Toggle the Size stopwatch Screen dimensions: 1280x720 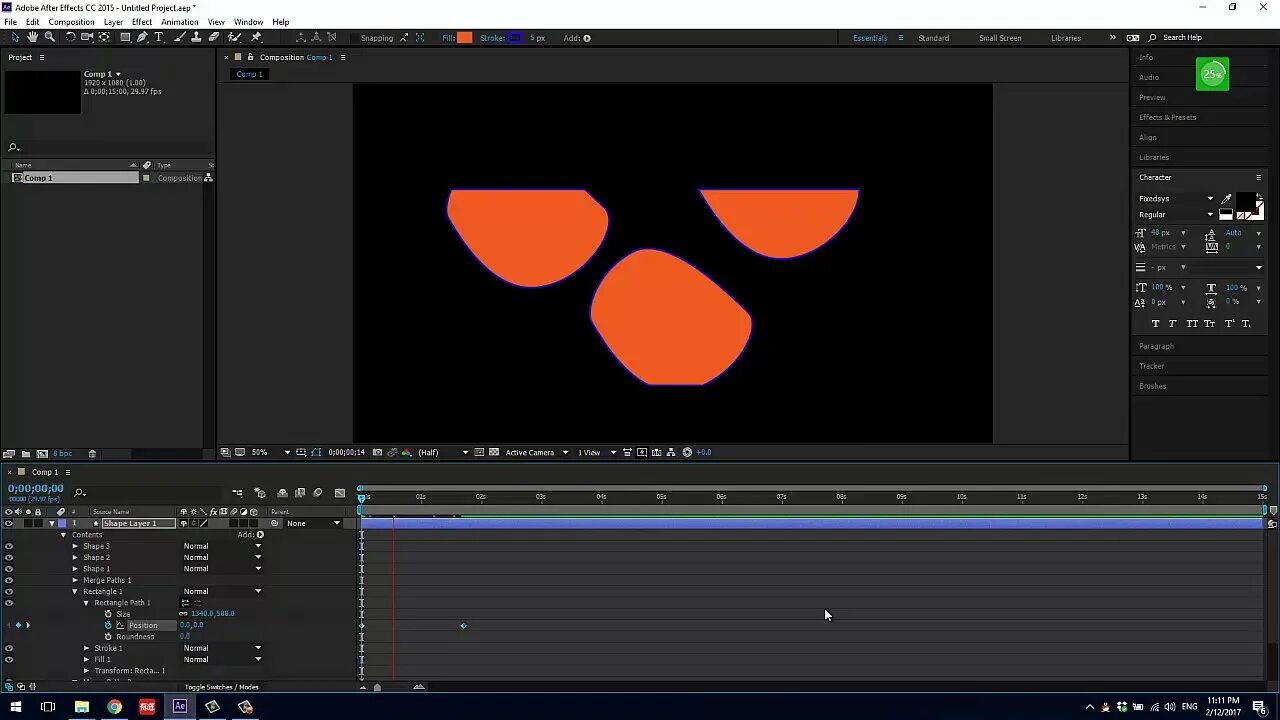point(108,614)
